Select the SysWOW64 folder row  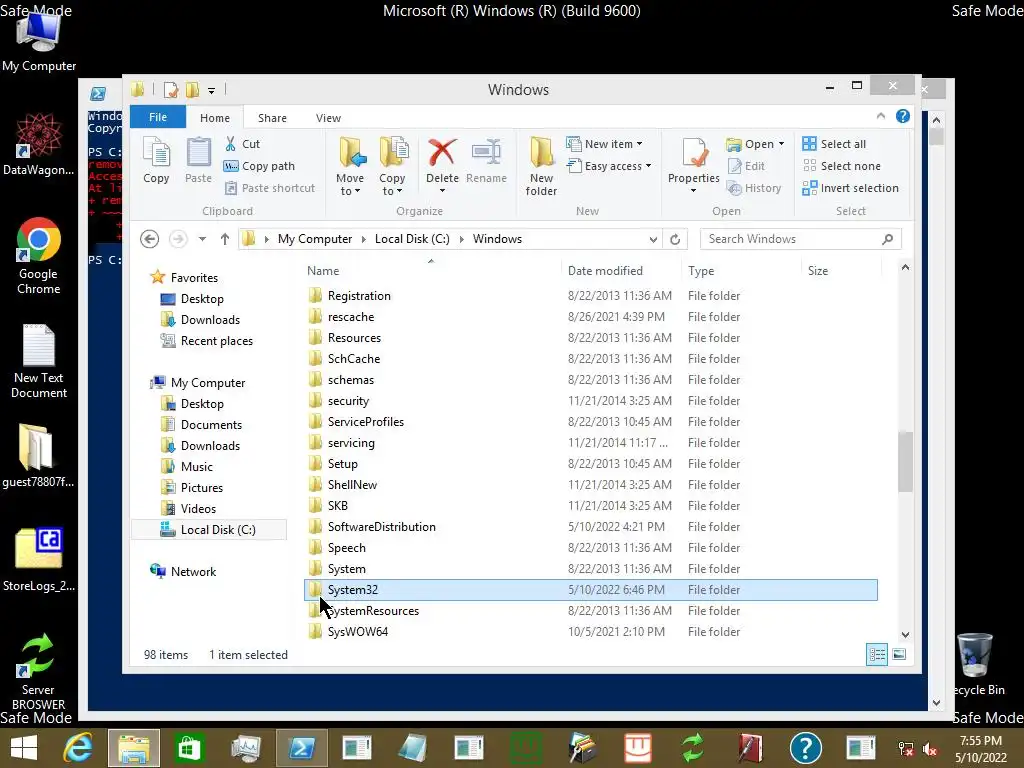[x=591, y=632]
